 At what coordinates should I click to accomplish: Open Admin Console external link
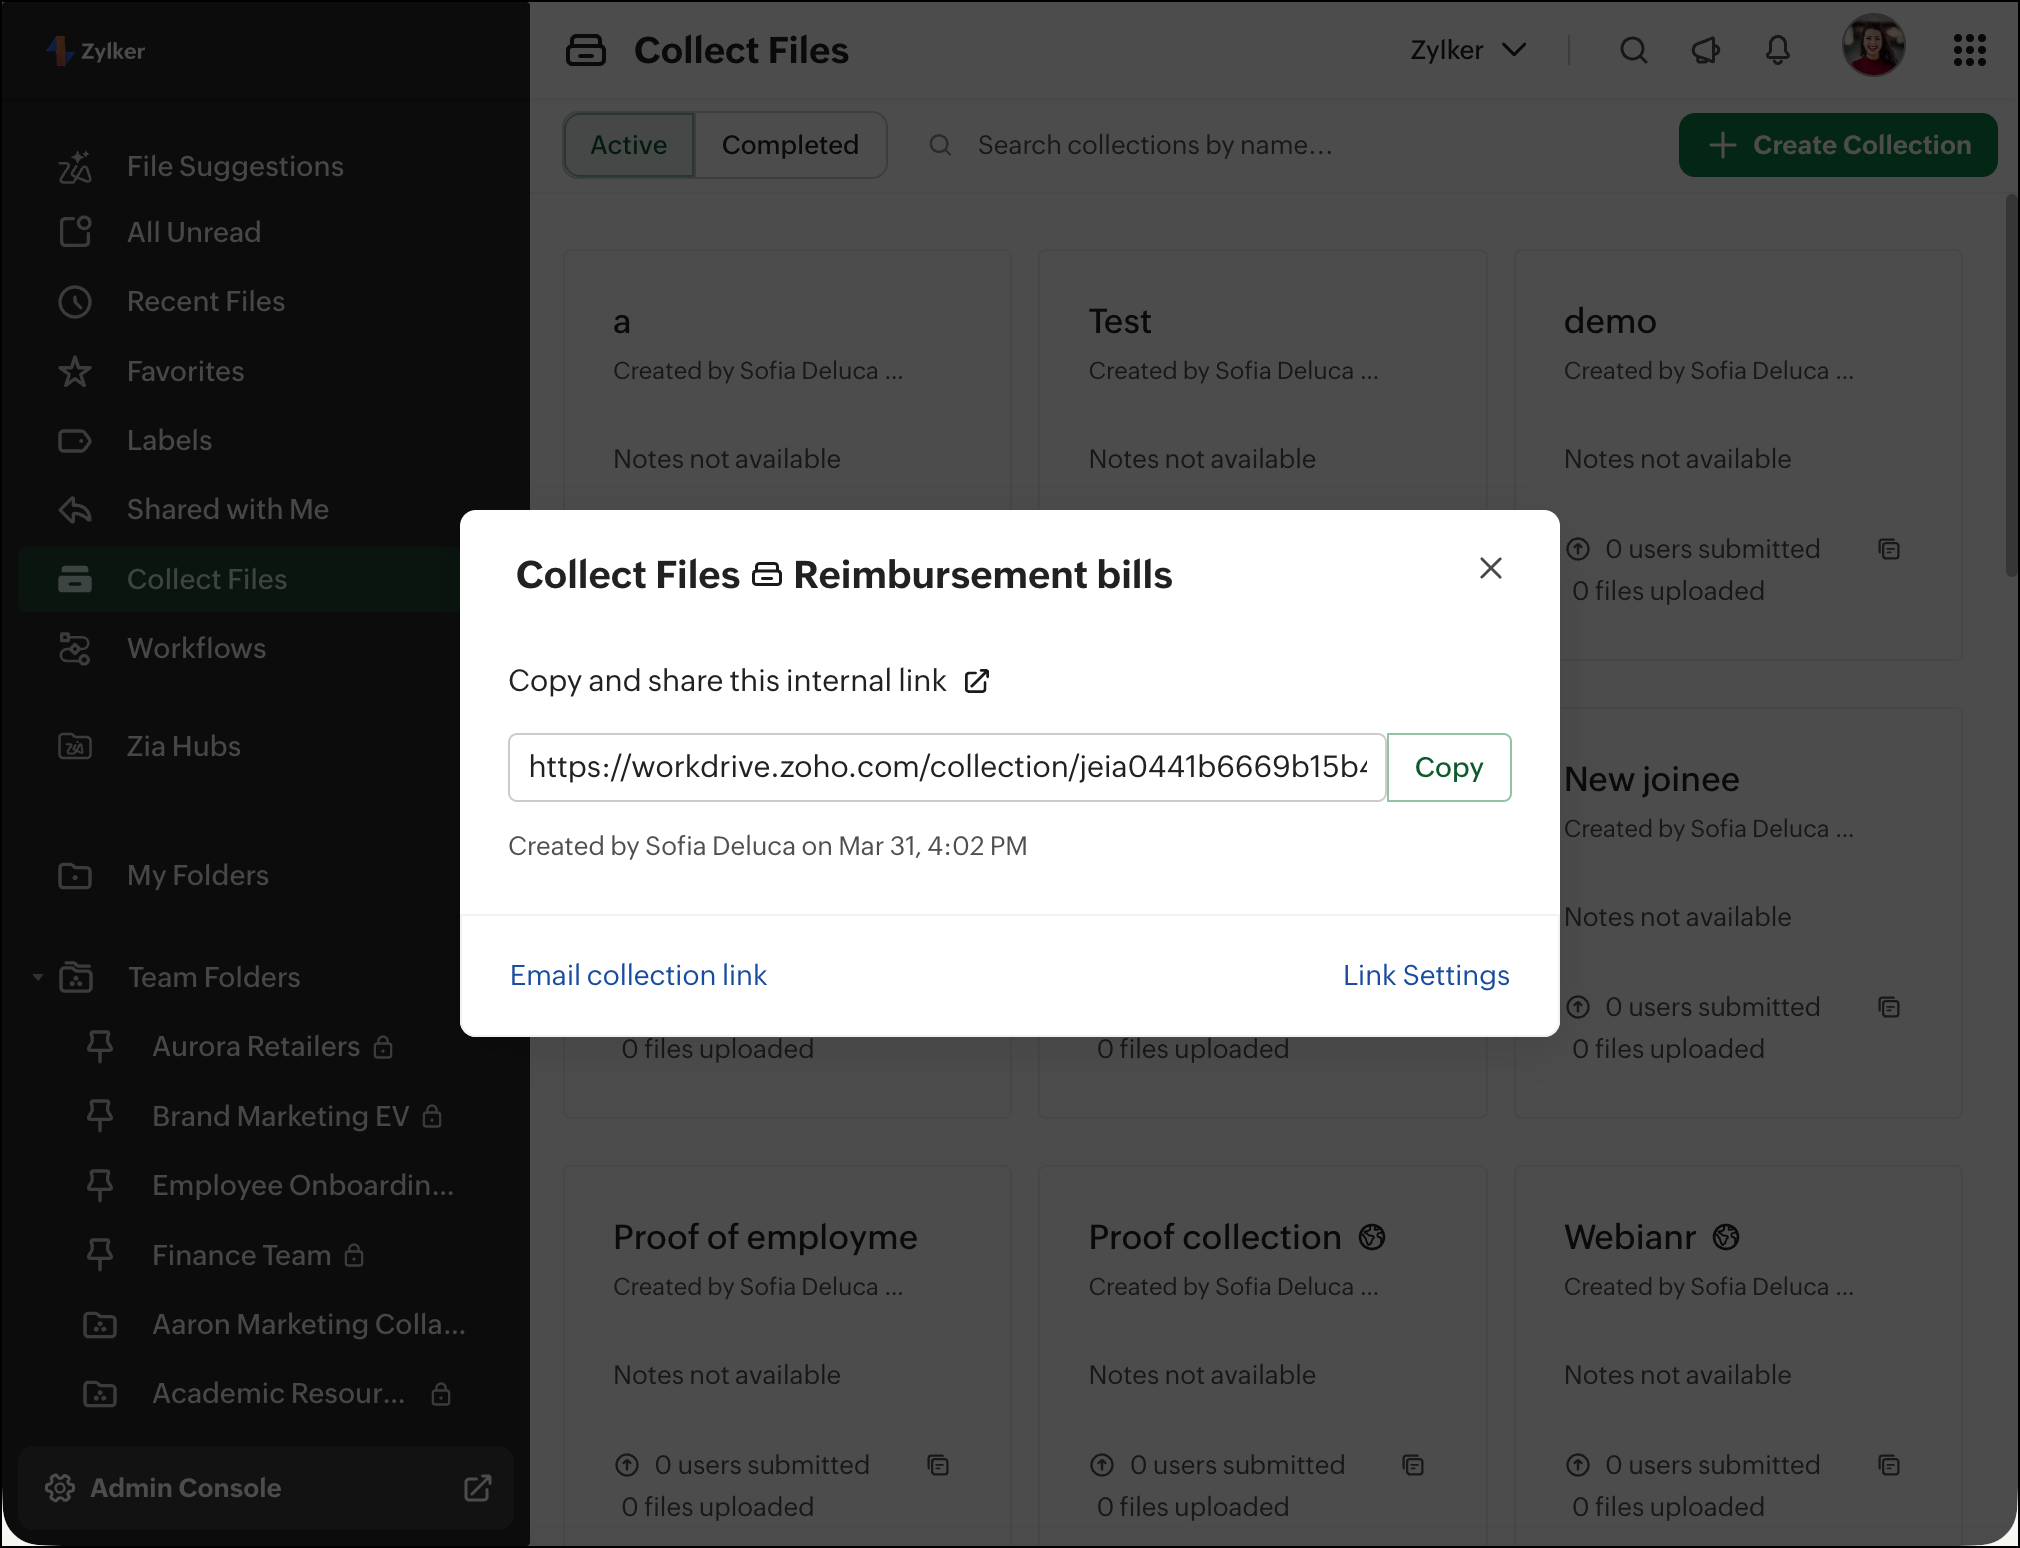pyautogui.click(x=477, y=1488)
